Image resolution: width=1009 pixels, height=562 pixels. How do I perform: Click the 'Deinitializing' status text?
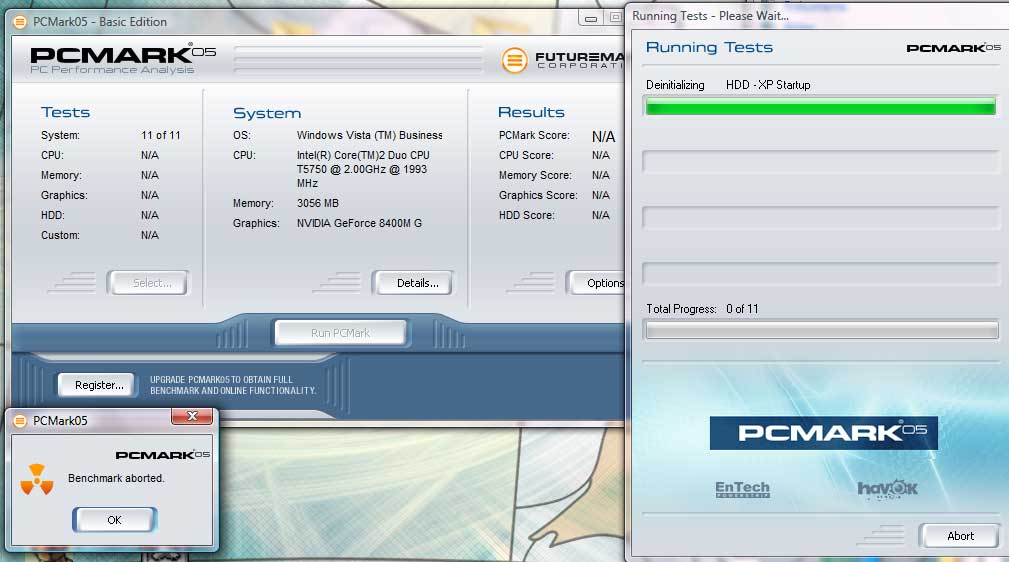coord(675,85)
